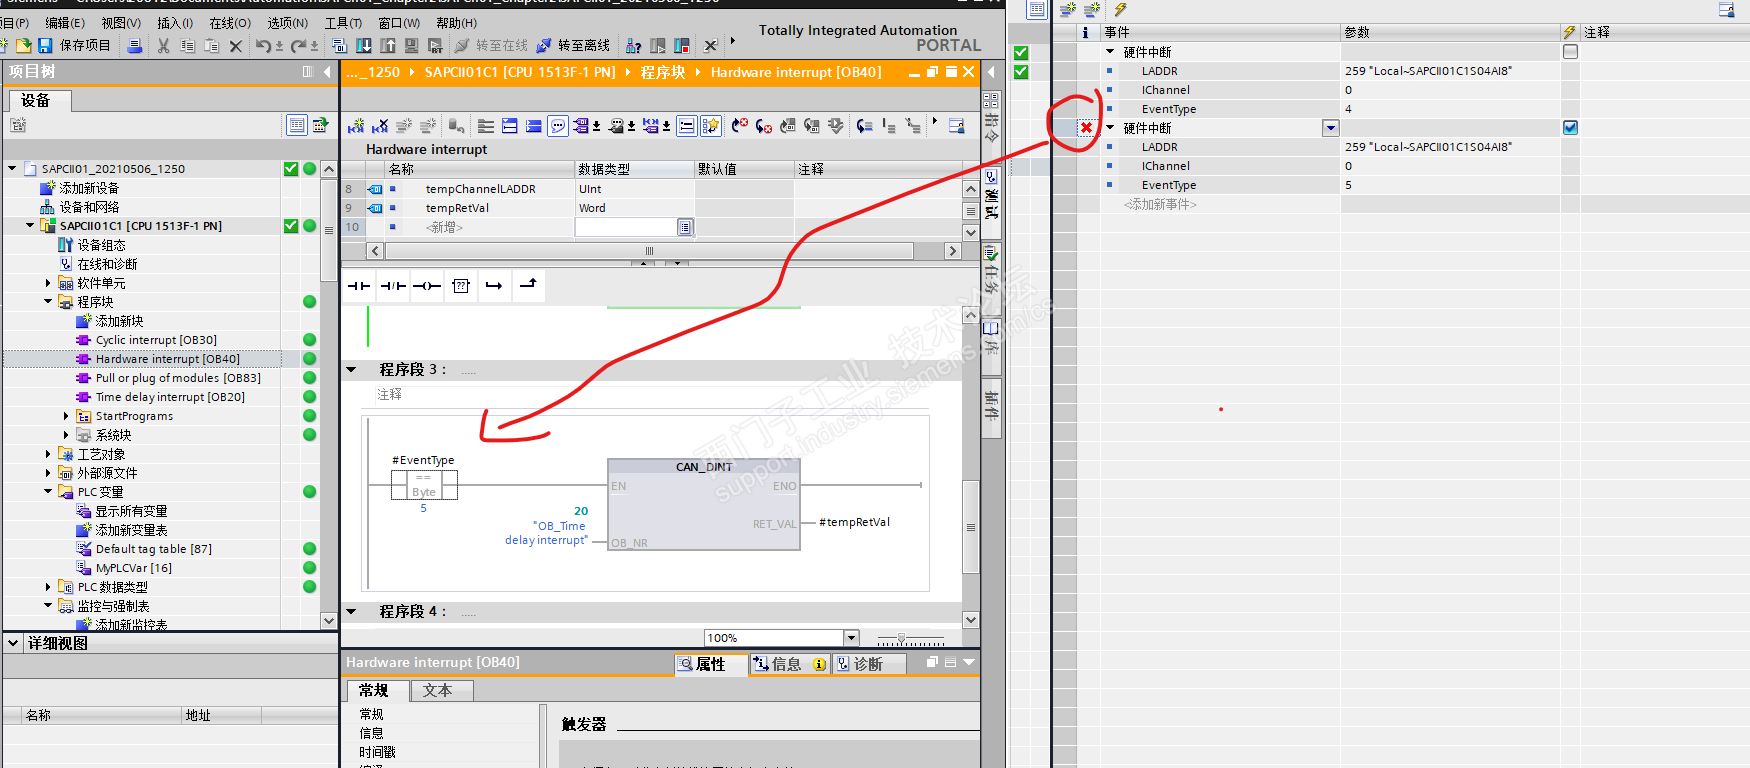Delete network icon in block editor toolbar

380,126
